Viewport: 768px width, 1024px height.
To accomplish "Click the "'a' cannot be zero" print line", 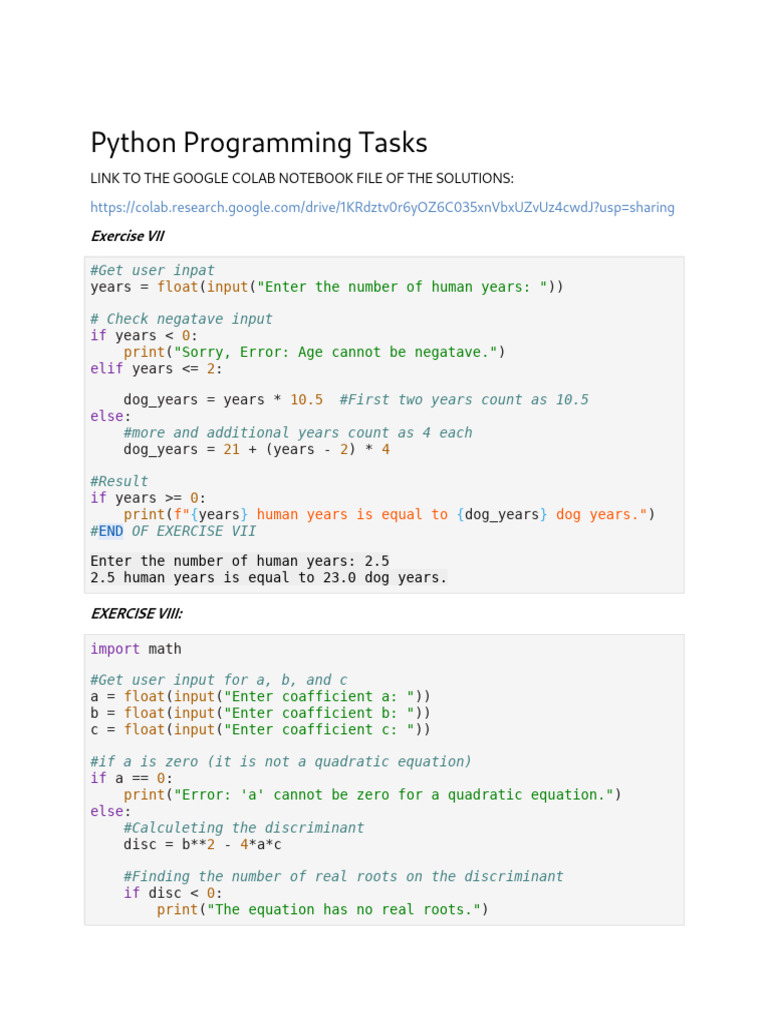I will click(372, 795).
